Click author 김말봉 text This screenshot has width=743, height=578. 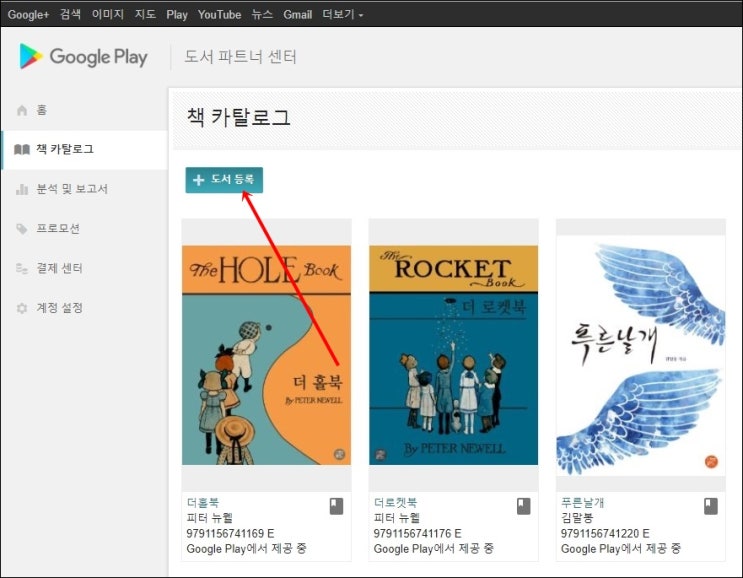(x=577, y=518)
